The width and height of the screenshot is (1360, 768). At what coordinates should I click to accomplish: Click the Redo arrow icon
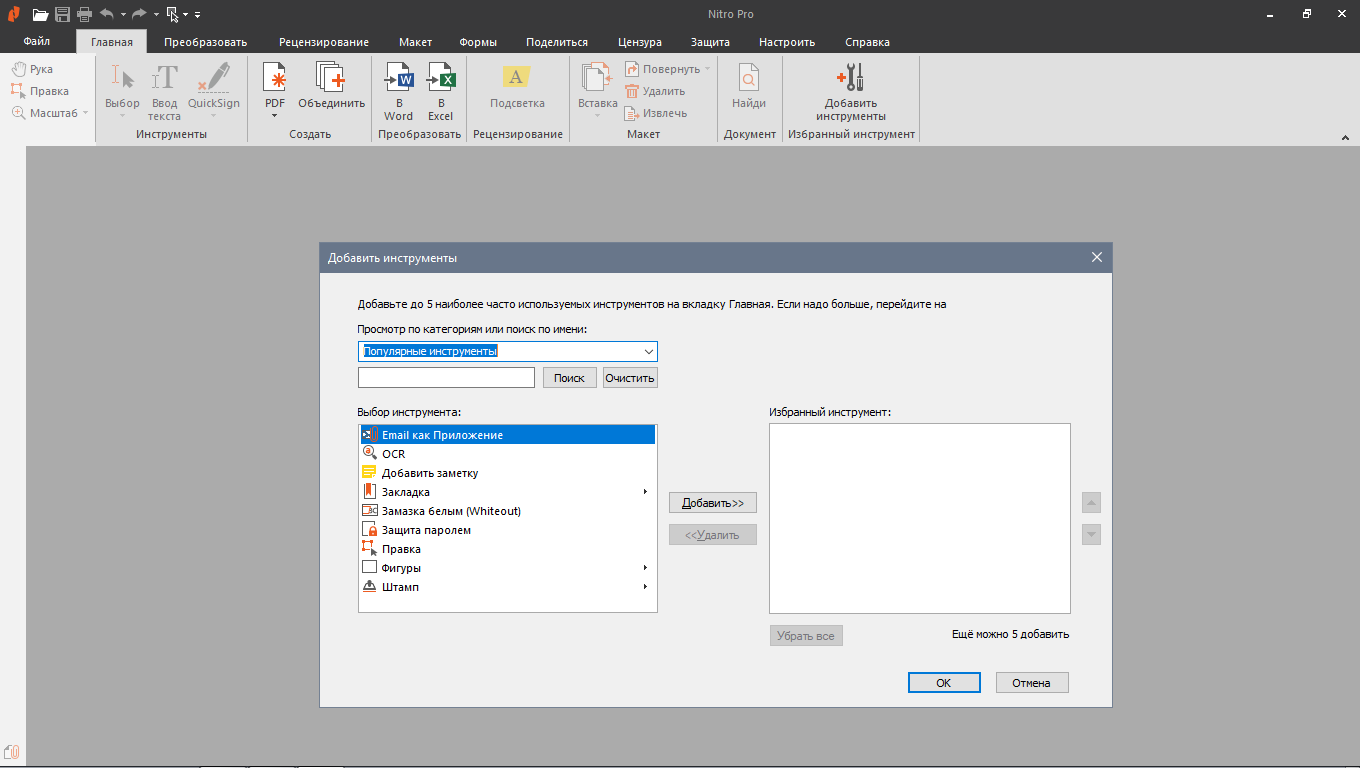(139, 14)
